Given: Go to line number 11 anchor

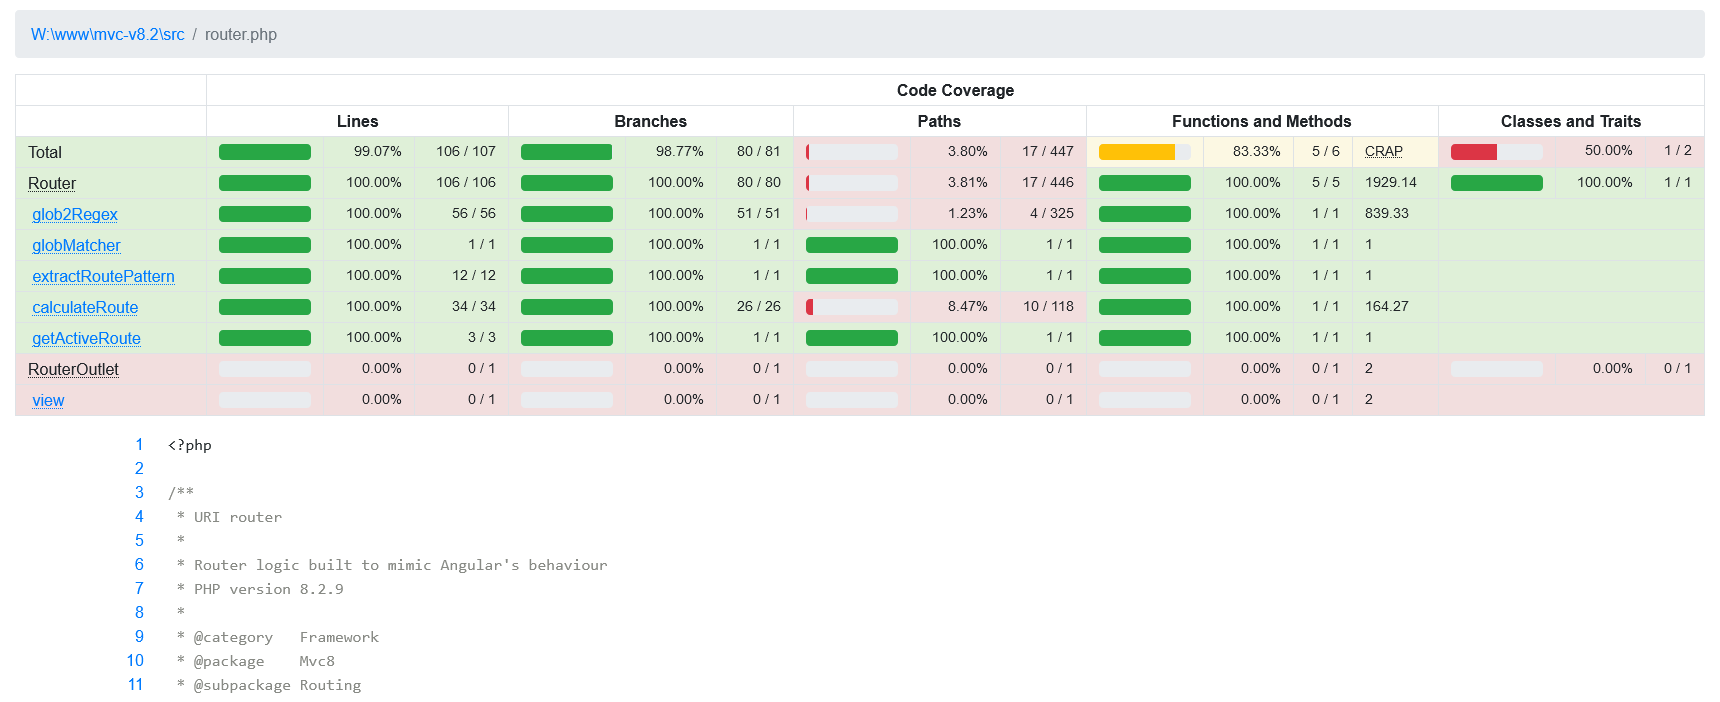Looking at the screenshot, I should pyautogui.click(x=135, y=684).
